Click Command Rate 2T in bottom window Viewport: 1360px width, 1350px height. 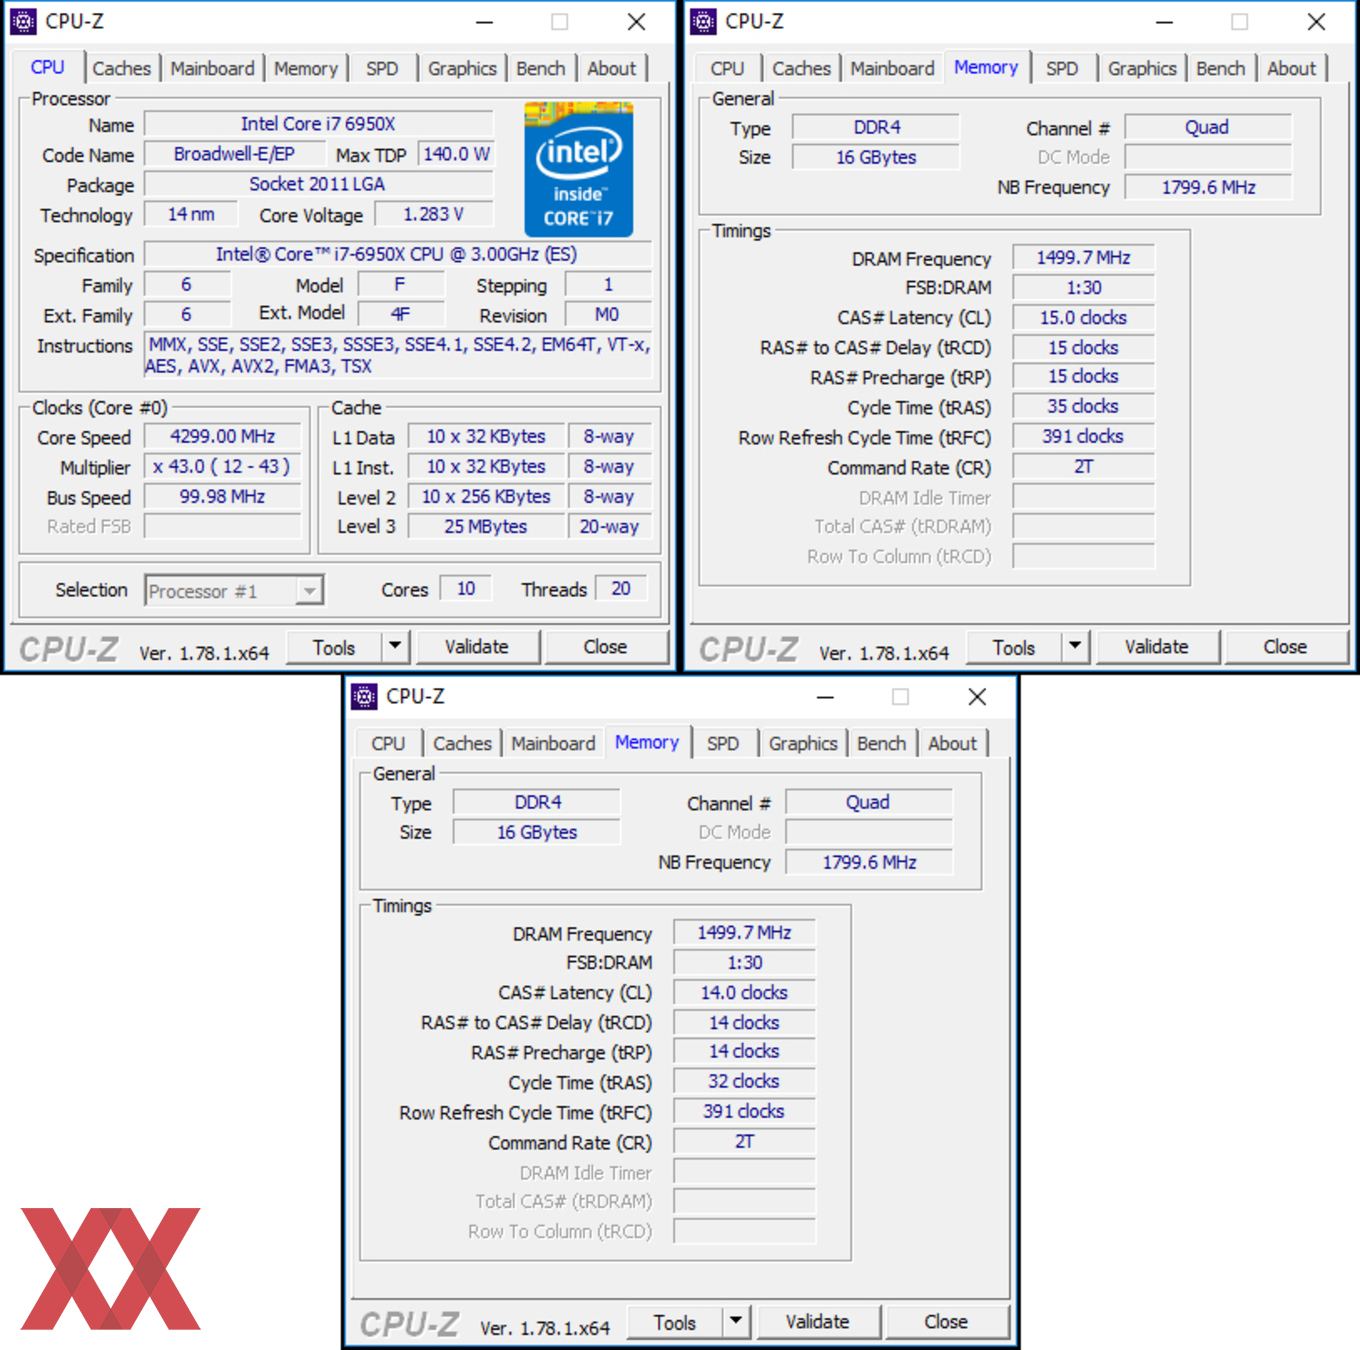(x=745, y=1141)
